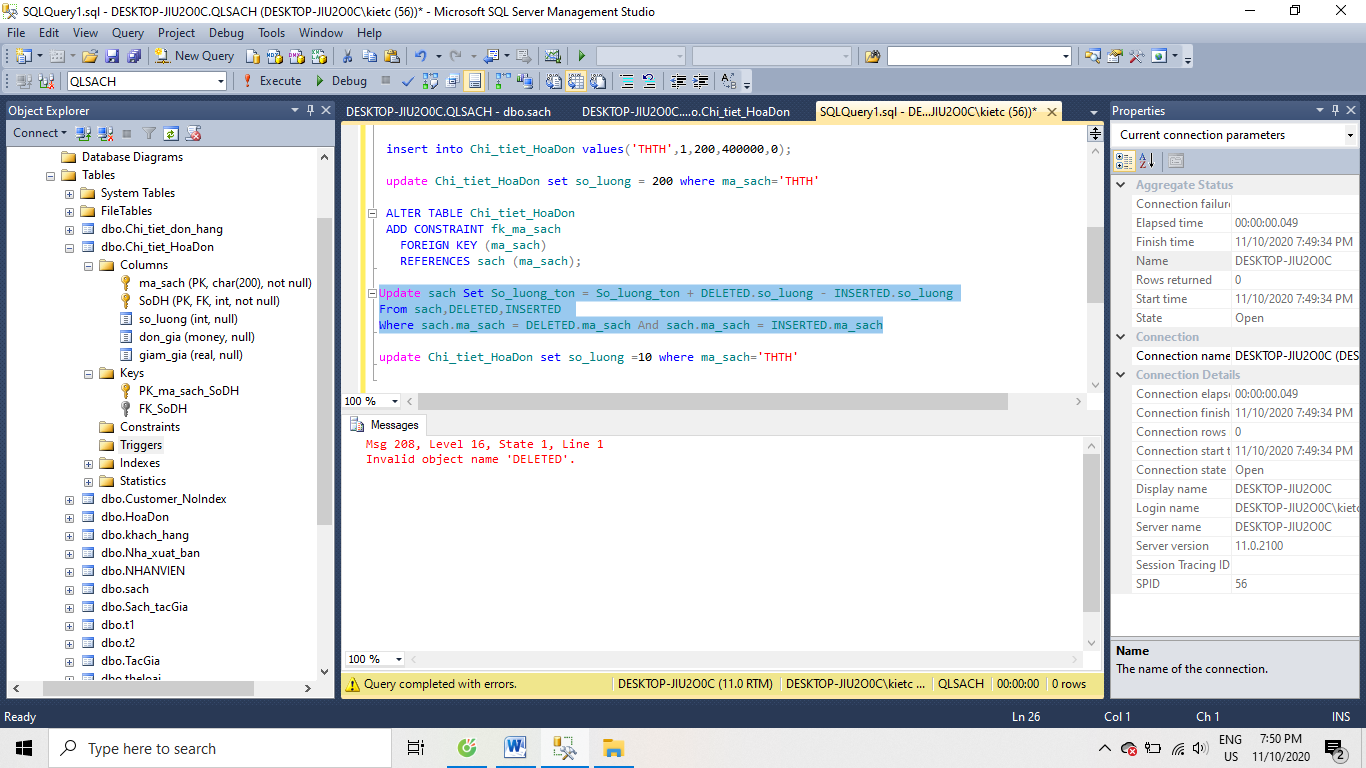This screenshot has width=1366, height=768.
Task: Click the Cut scissors icon
Action: [347, 56]
